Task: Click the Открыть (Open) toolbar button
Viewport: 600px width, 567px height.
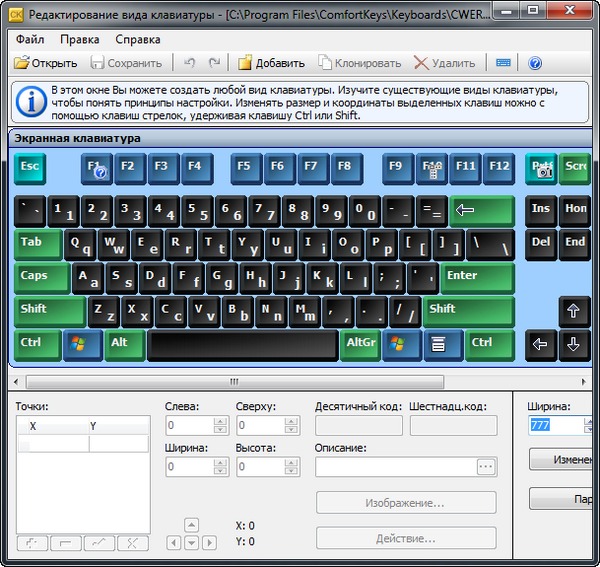Action: [46, 63]
